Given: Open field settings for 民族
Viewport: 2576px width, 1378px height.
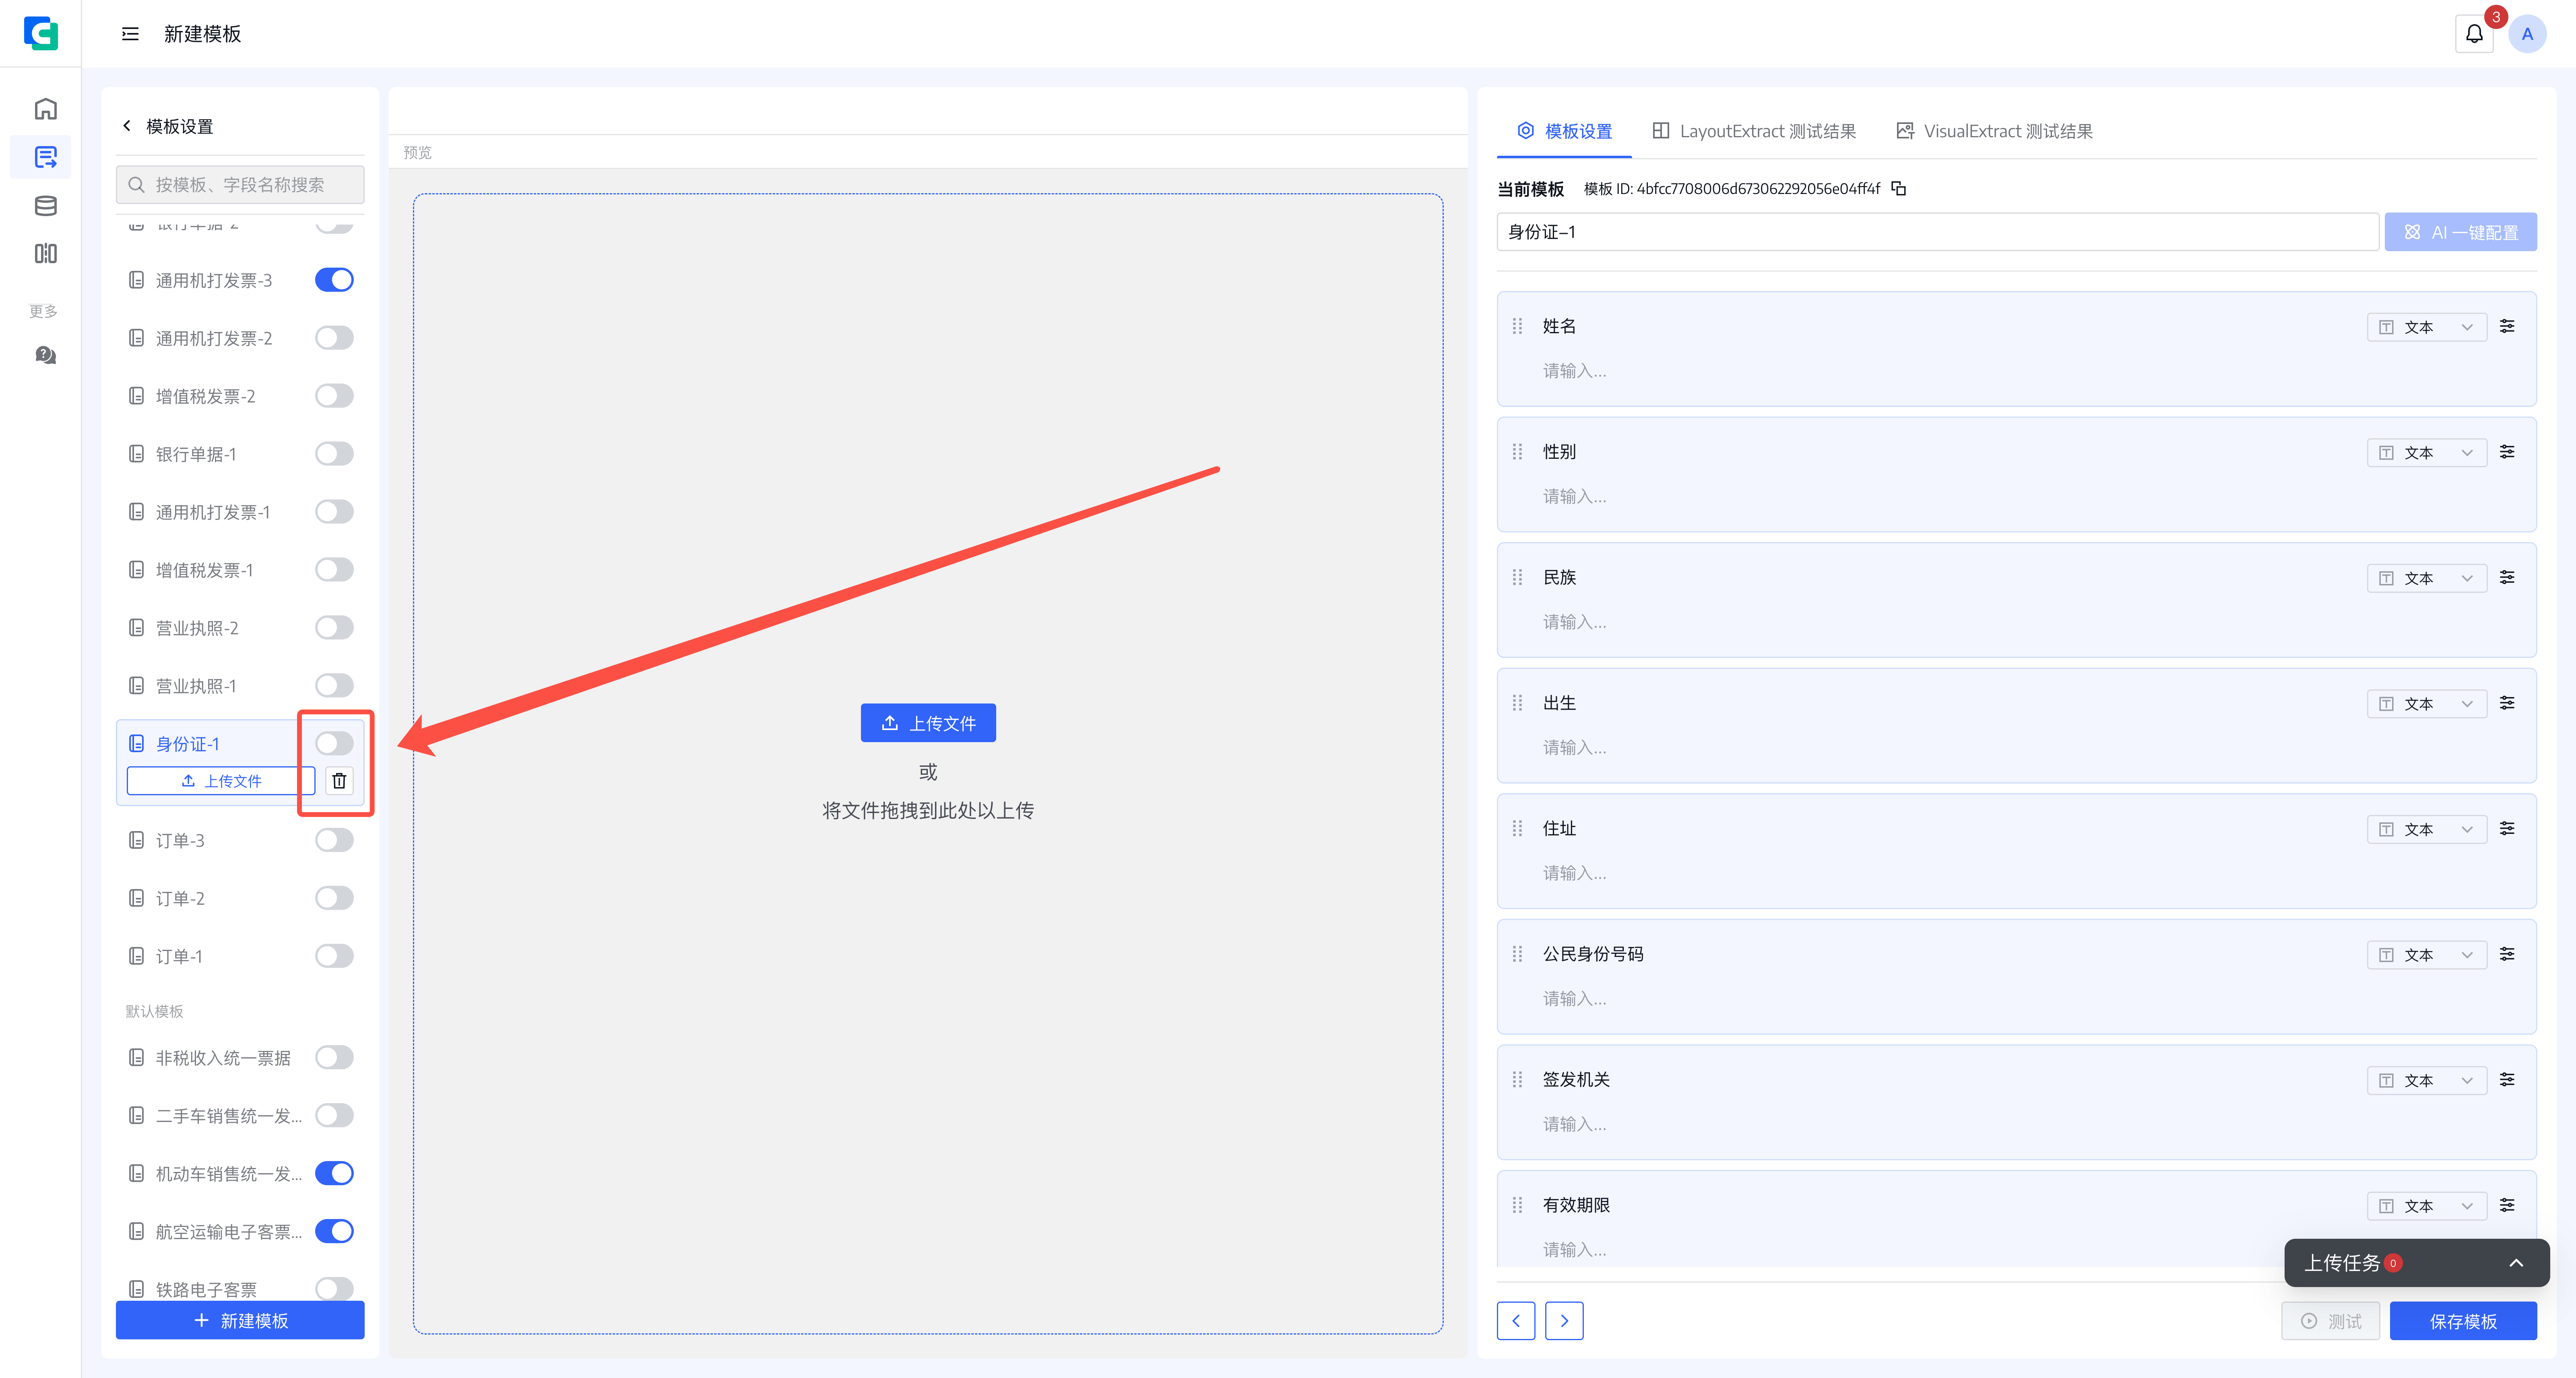Looking at the screenshot, I should [x=2507, y=577].
